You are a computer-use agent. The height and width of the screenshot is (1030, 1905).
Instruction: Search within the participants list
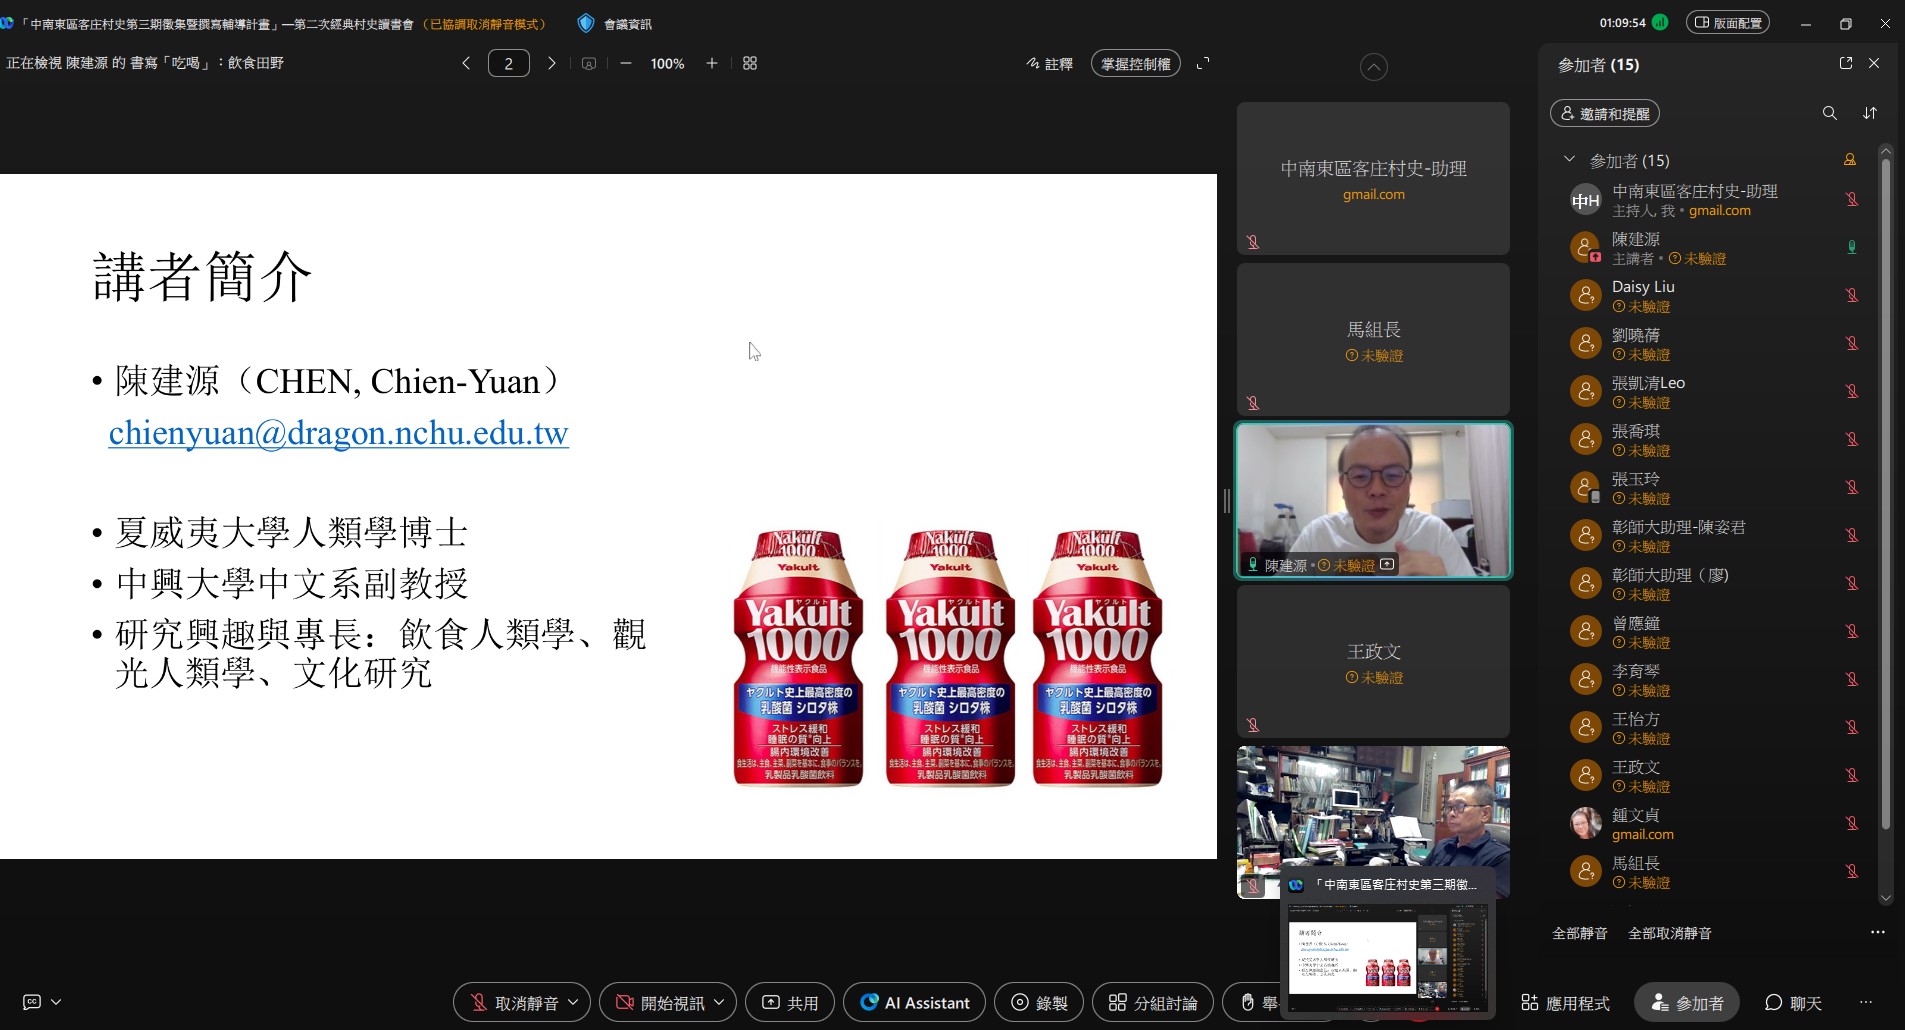coord(1828,113)
